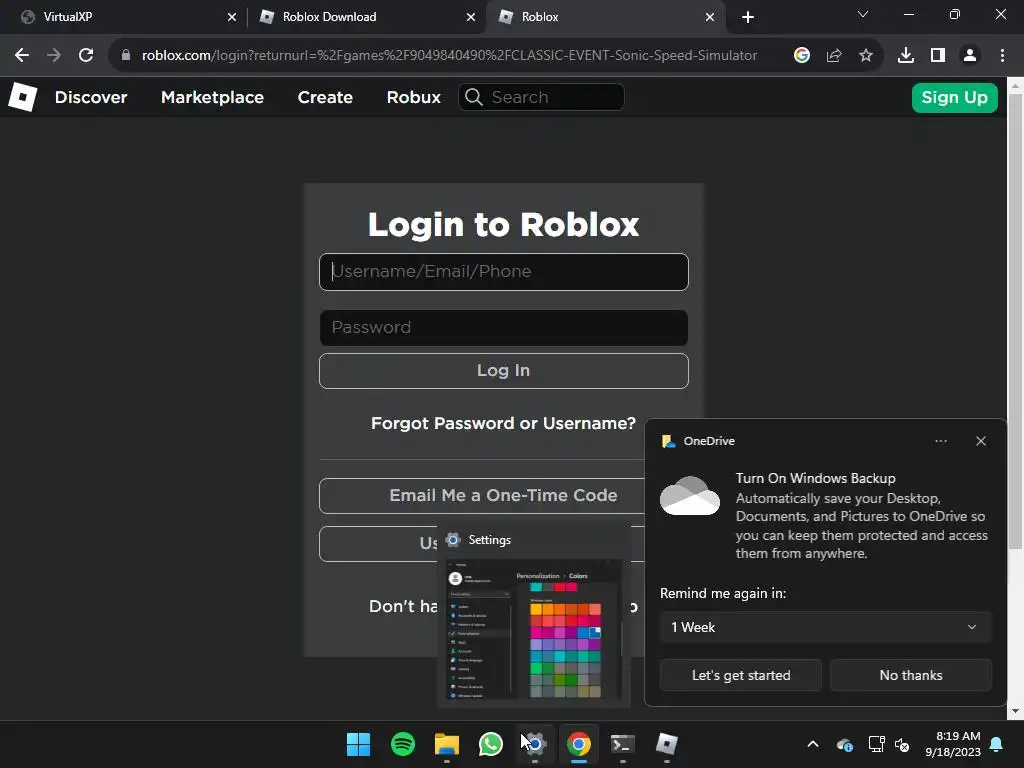Close the Roblox Download tab

(x=471, y=18)
